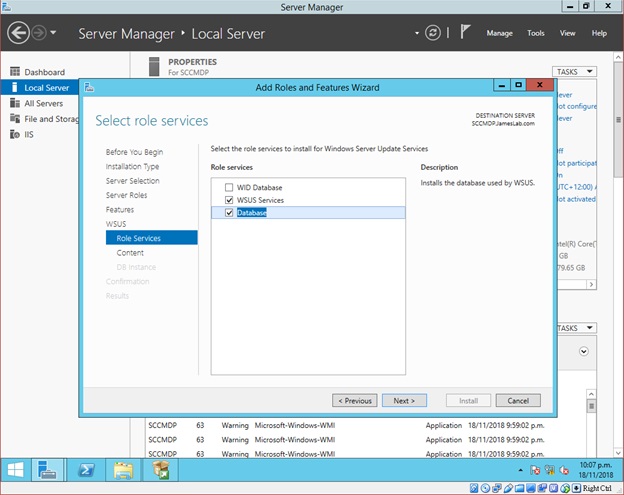The height and width of the screenshot is (495, 624).
Task: Go to the Before You Begin step
Action: point(134,152)
